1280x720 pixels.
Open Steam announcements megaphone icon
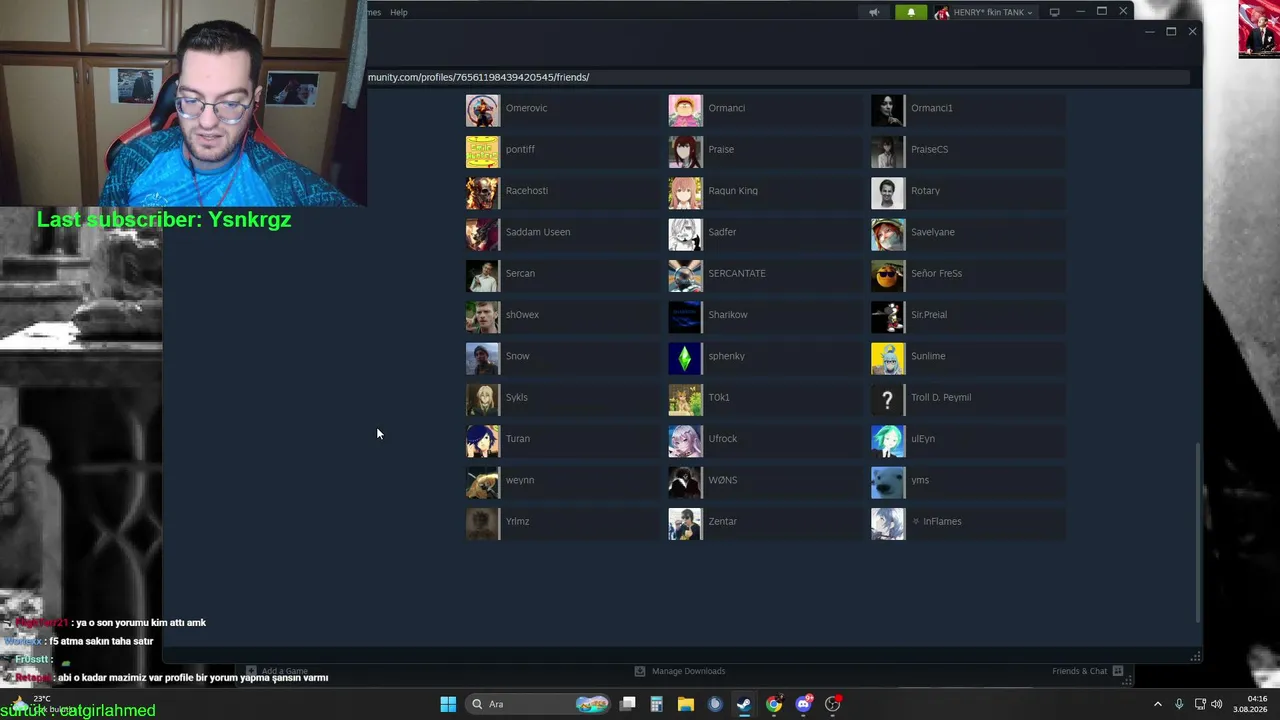pyautogui.click(x=874, y=12)
